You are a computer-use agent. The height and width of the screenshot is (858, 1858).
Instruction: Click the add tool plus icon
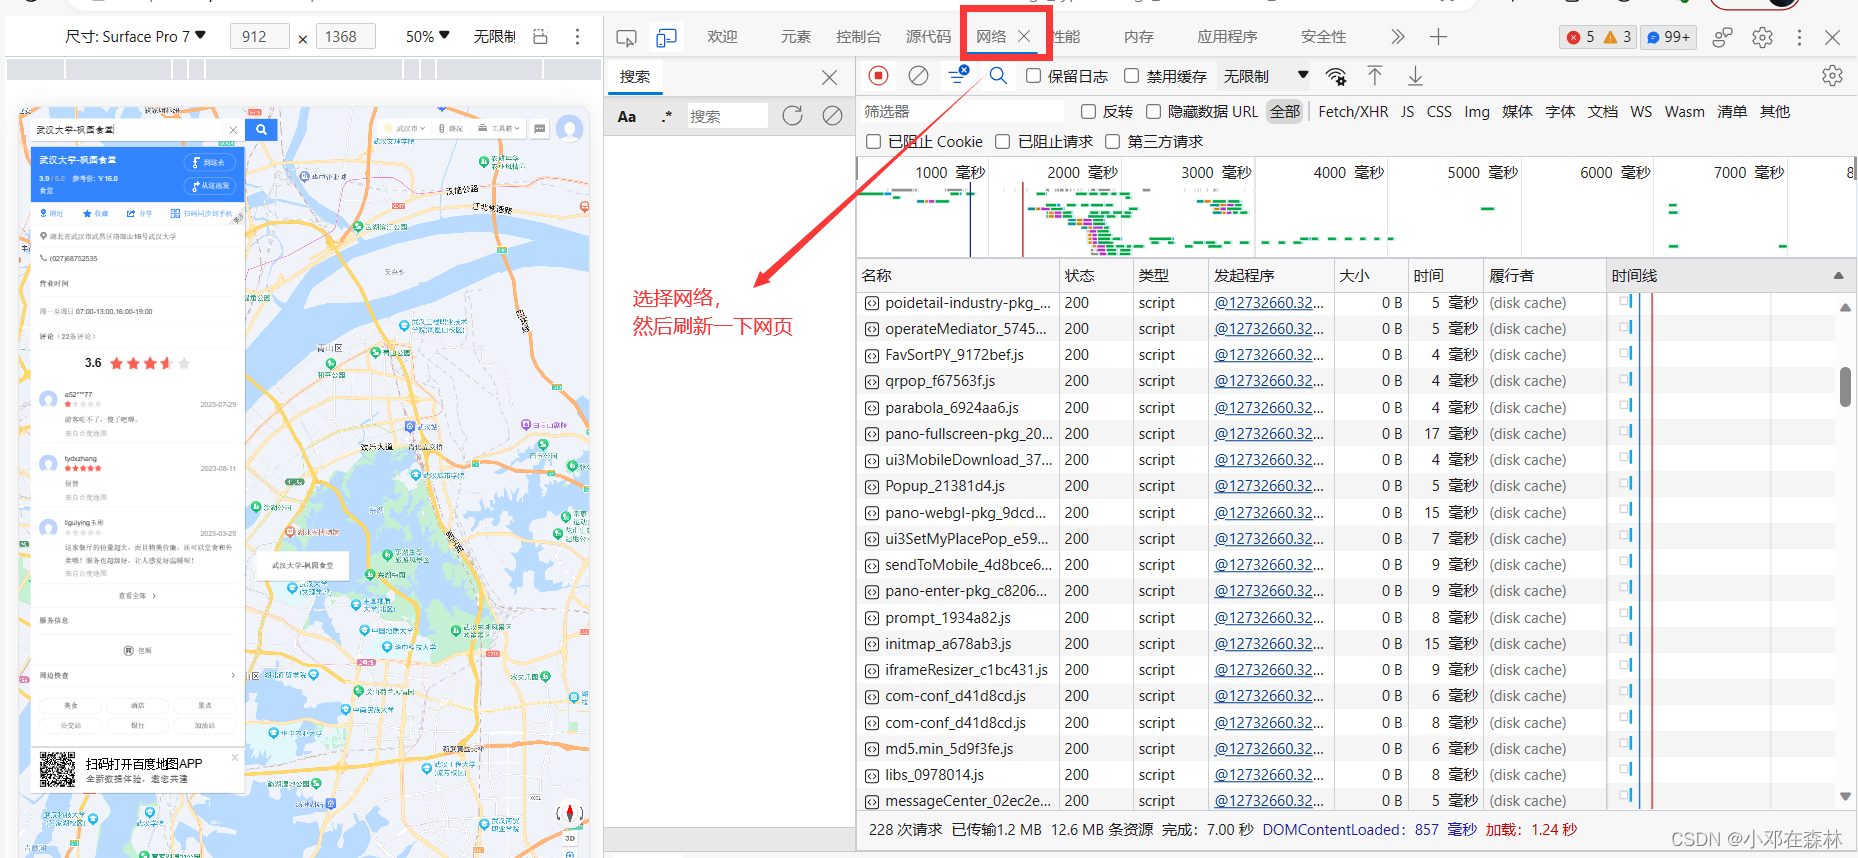(x=1438, y=37)
